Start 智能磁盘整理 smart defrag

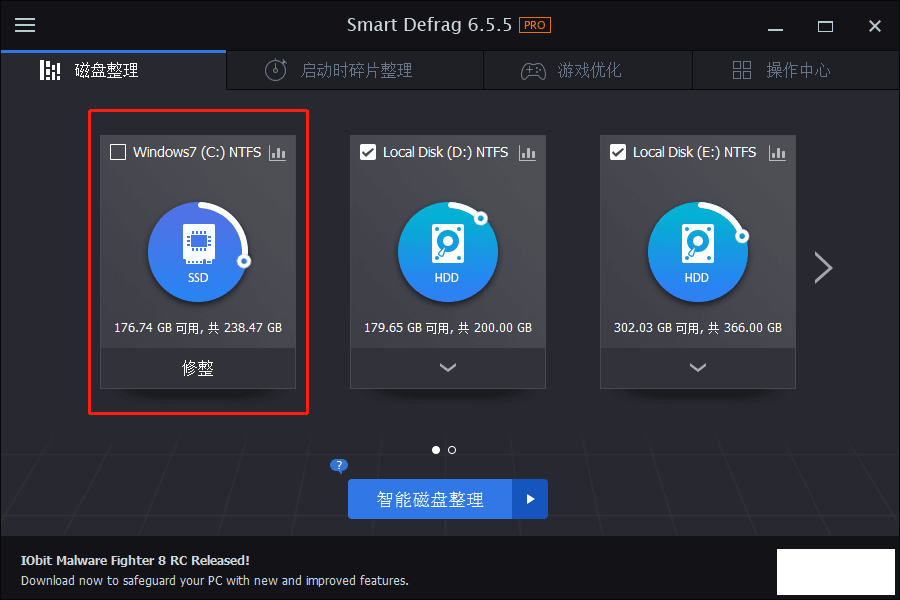pyautogui.click(x=430, y=499)
